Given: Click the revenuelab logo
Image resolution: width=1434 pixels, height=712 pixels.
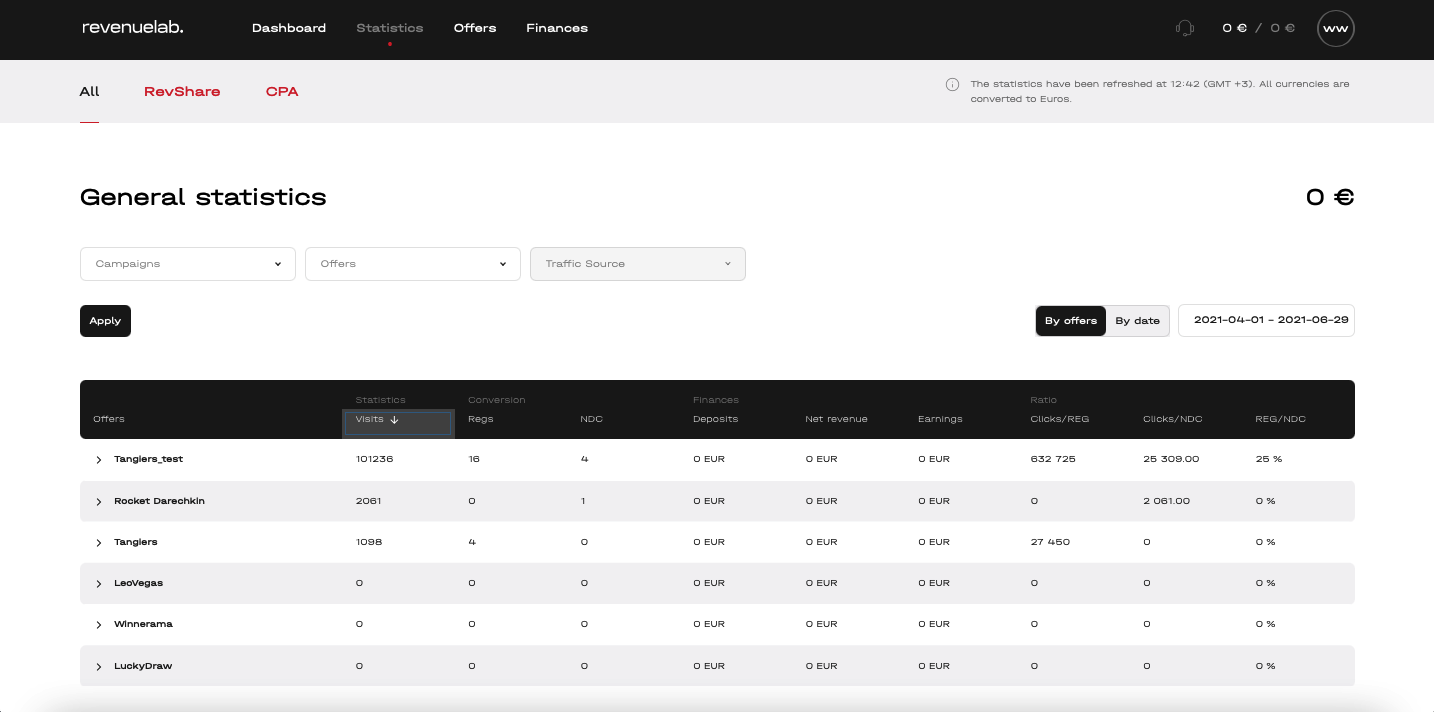Looking at the screenshot, I should pos(132,28).
